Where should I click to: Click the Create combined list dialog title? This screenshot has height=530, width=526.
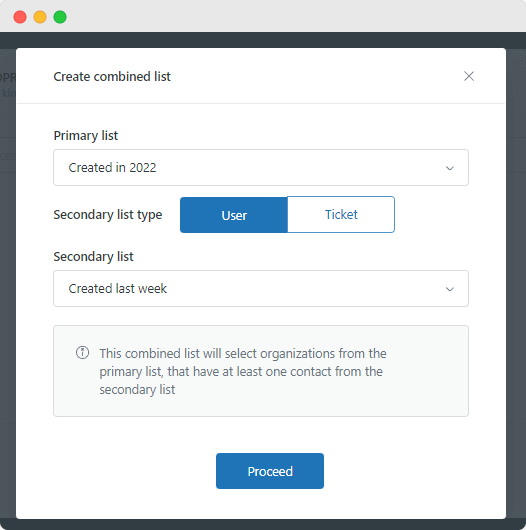(112, 77)
